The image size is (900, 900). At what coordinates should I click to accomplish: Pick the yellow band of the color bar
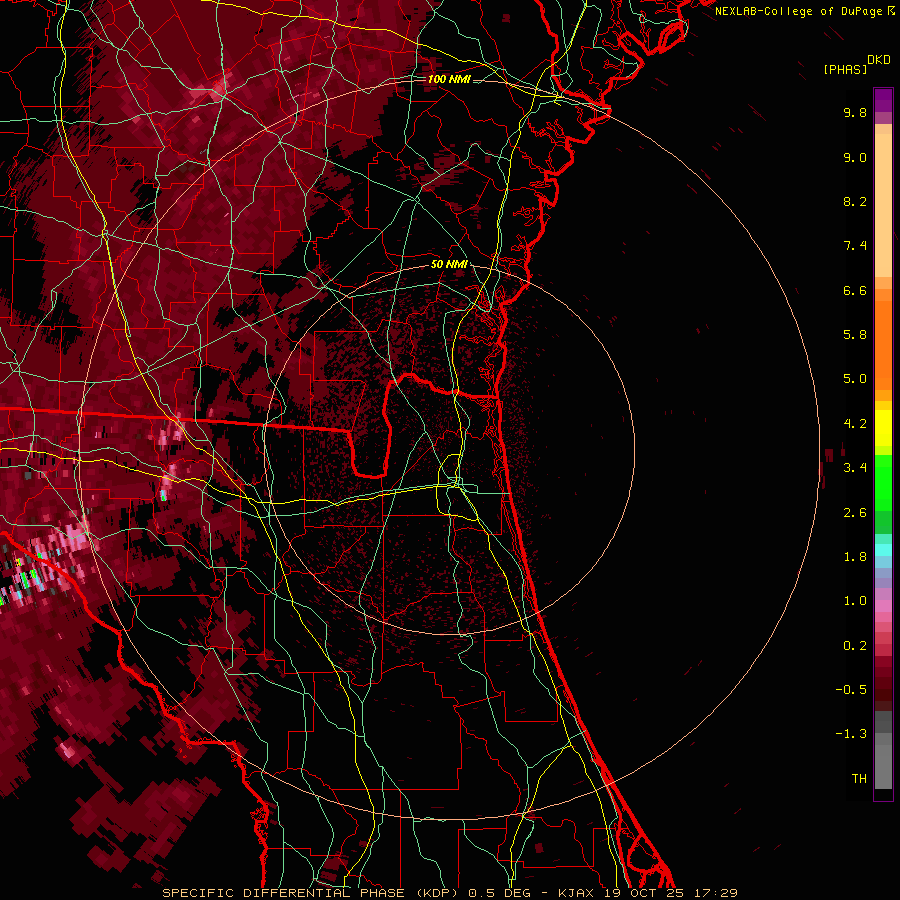[x=883, y=428]
